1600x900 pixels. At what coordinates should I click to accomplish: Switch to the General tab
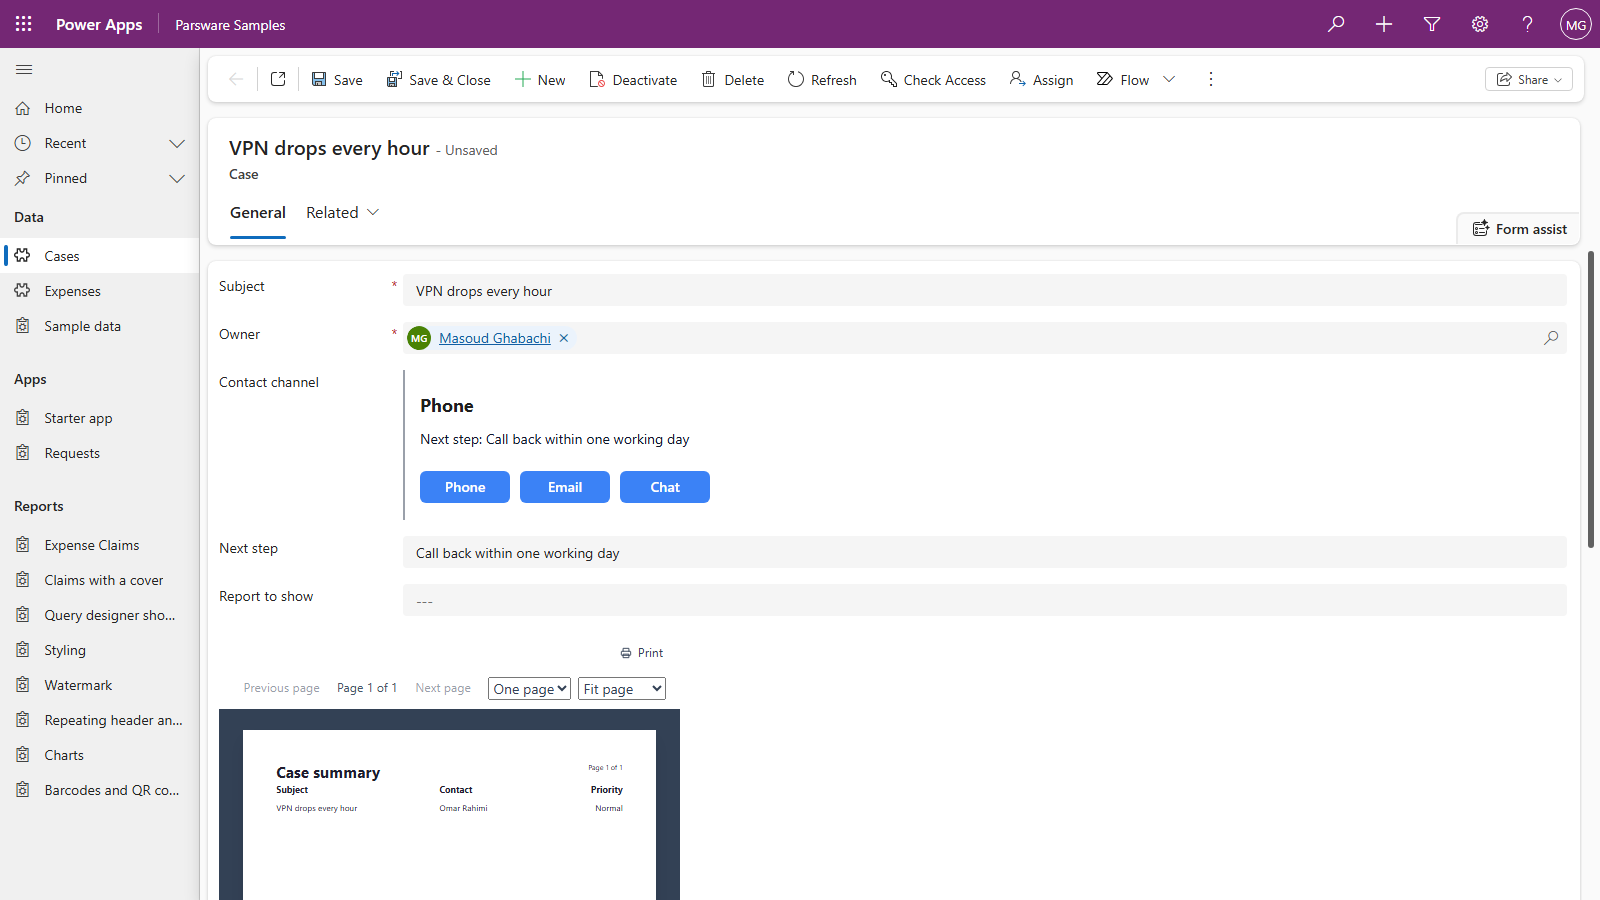(x=258, y=213)
